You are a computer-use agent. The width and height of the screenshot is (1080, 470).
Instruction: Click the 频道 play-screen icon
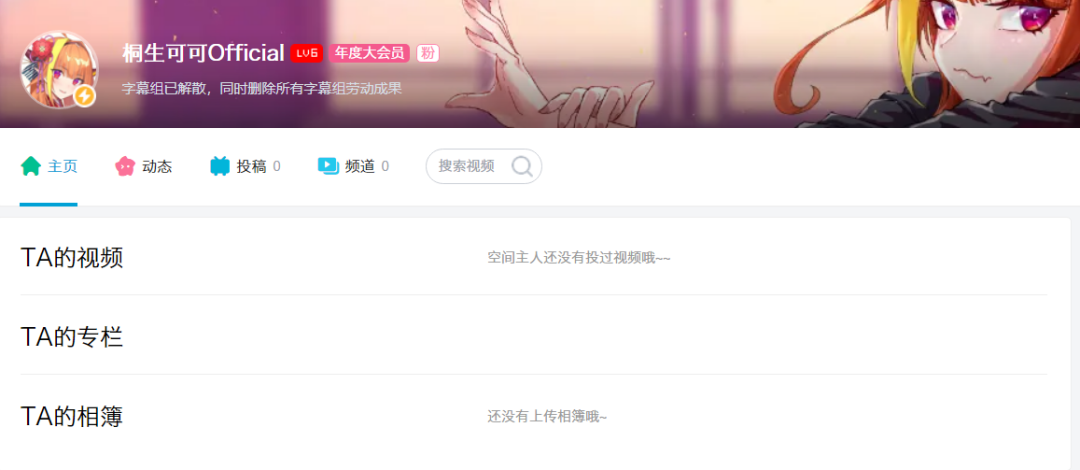click(x=328, y=166)
